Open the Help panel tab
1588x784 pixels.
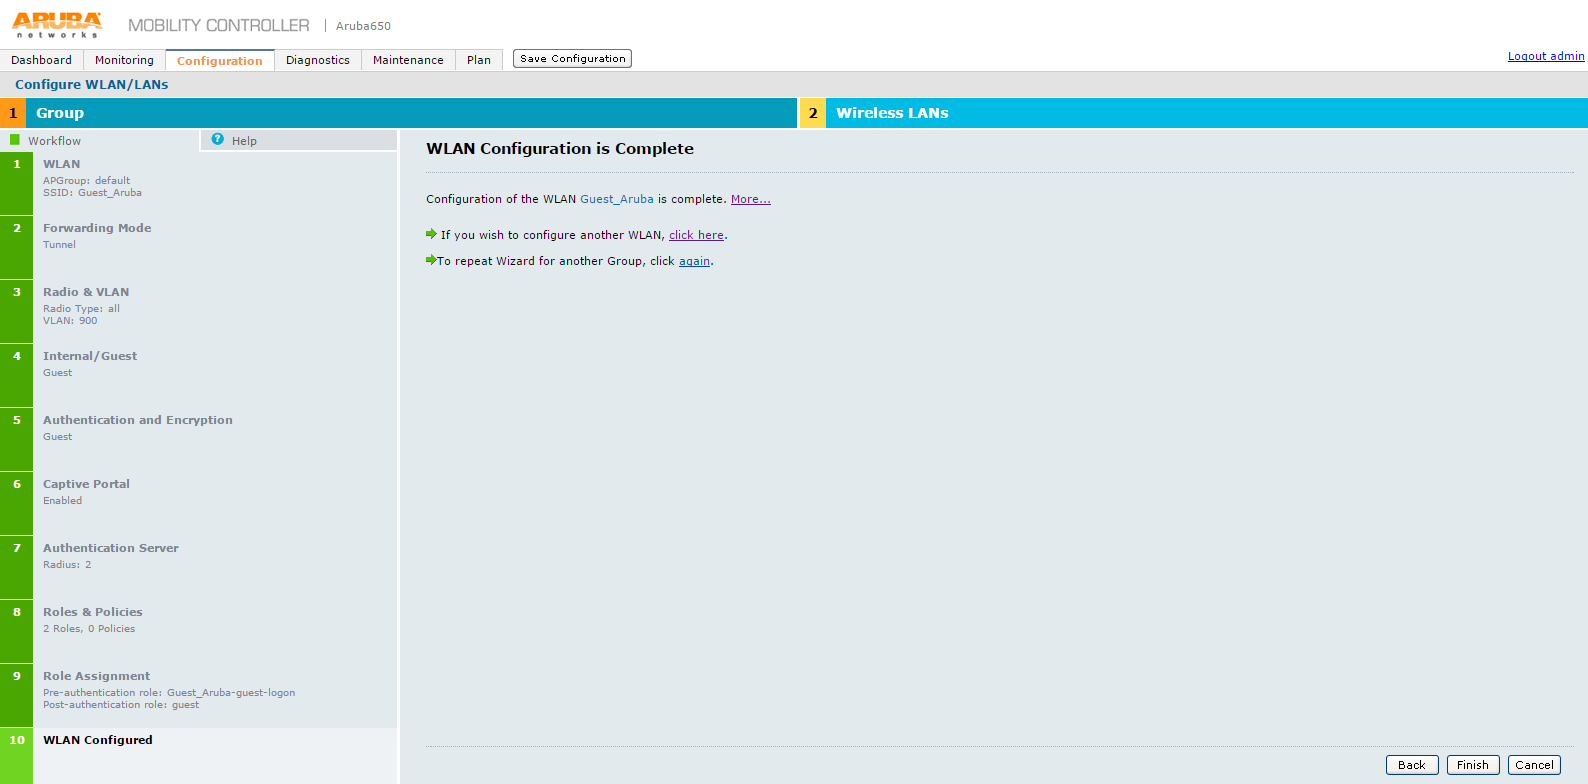[x=299, y=141]
